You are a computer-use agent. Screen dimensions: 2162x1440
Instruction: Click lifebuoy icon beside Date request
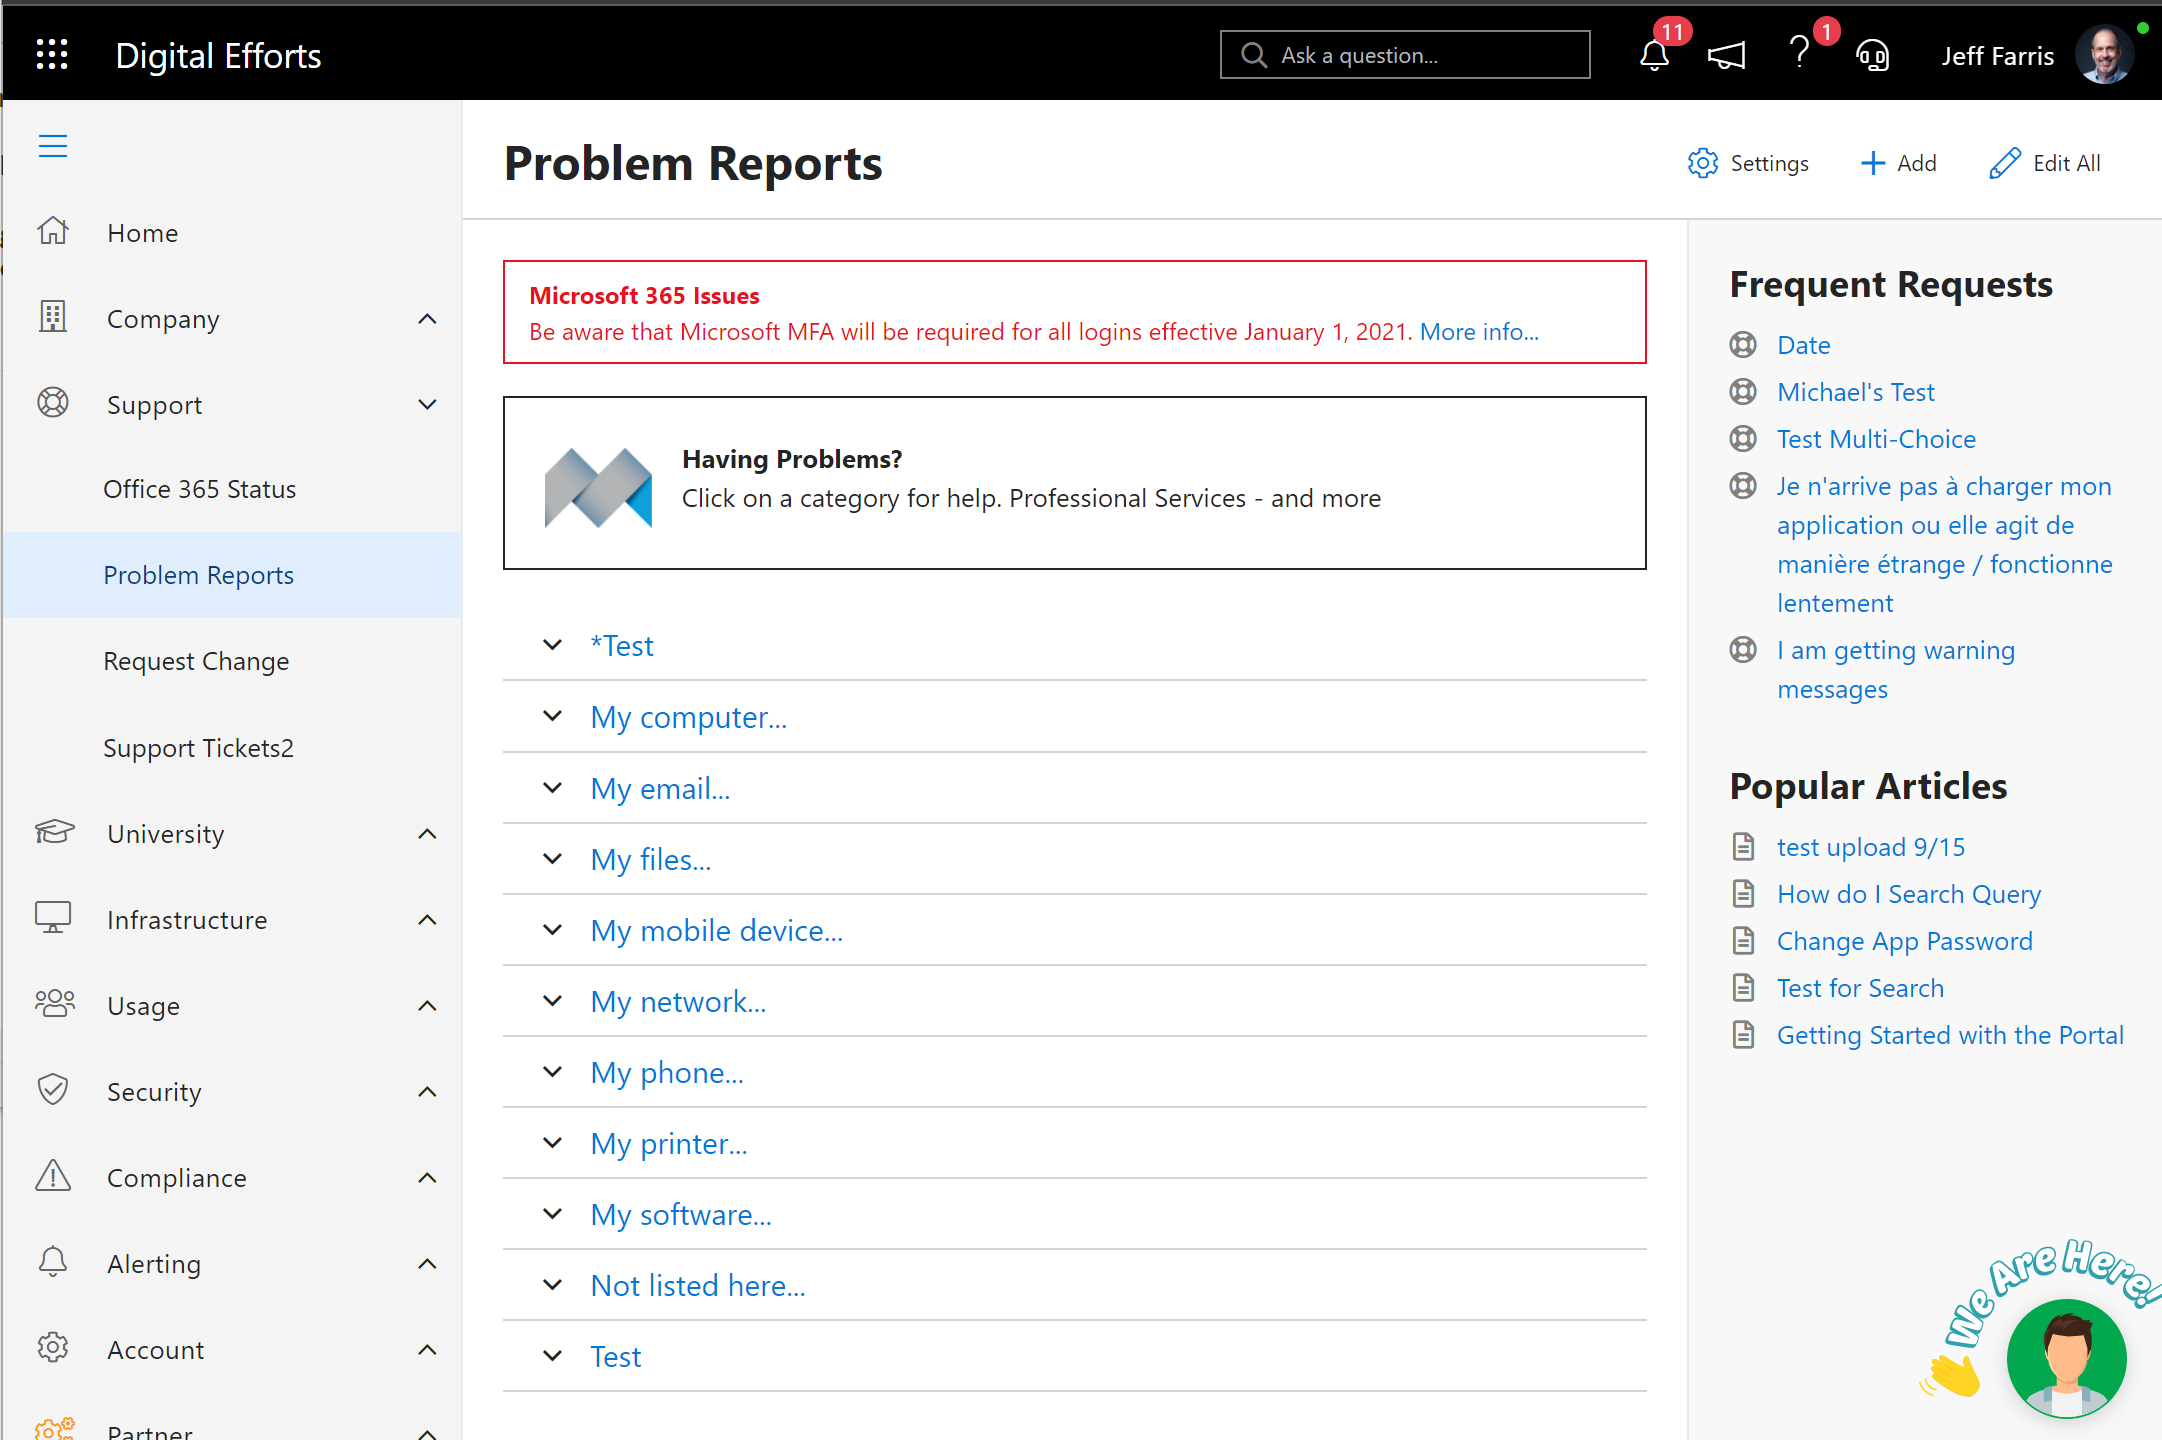[1743, 345]
